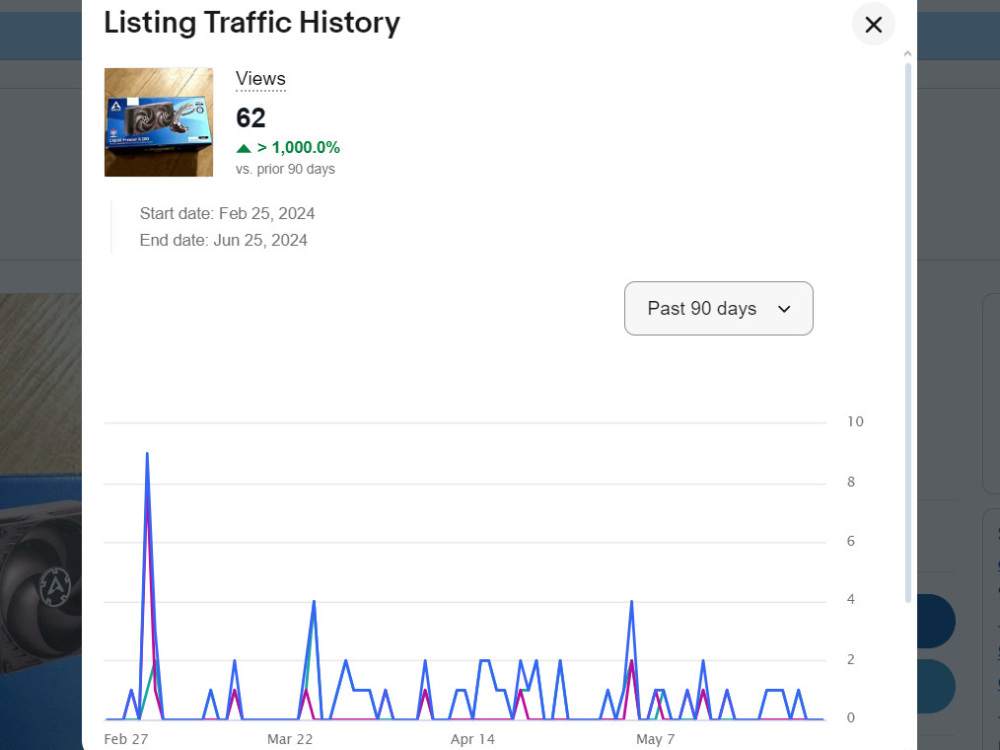Click the Start date: Feb 25, 2024 text
Screen dimensions: 1000x750
click(227, 214)
